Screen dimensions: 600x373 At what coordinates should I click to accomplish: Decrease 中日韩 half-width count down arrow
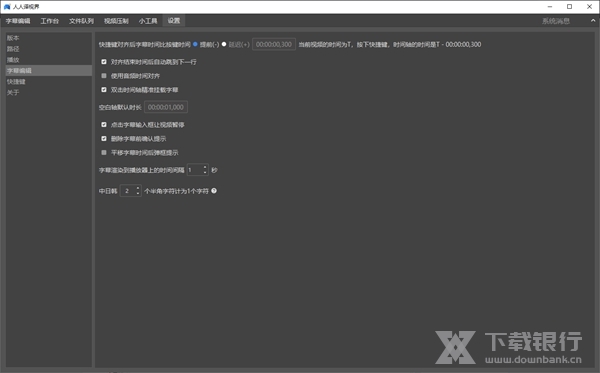(138, 193)
